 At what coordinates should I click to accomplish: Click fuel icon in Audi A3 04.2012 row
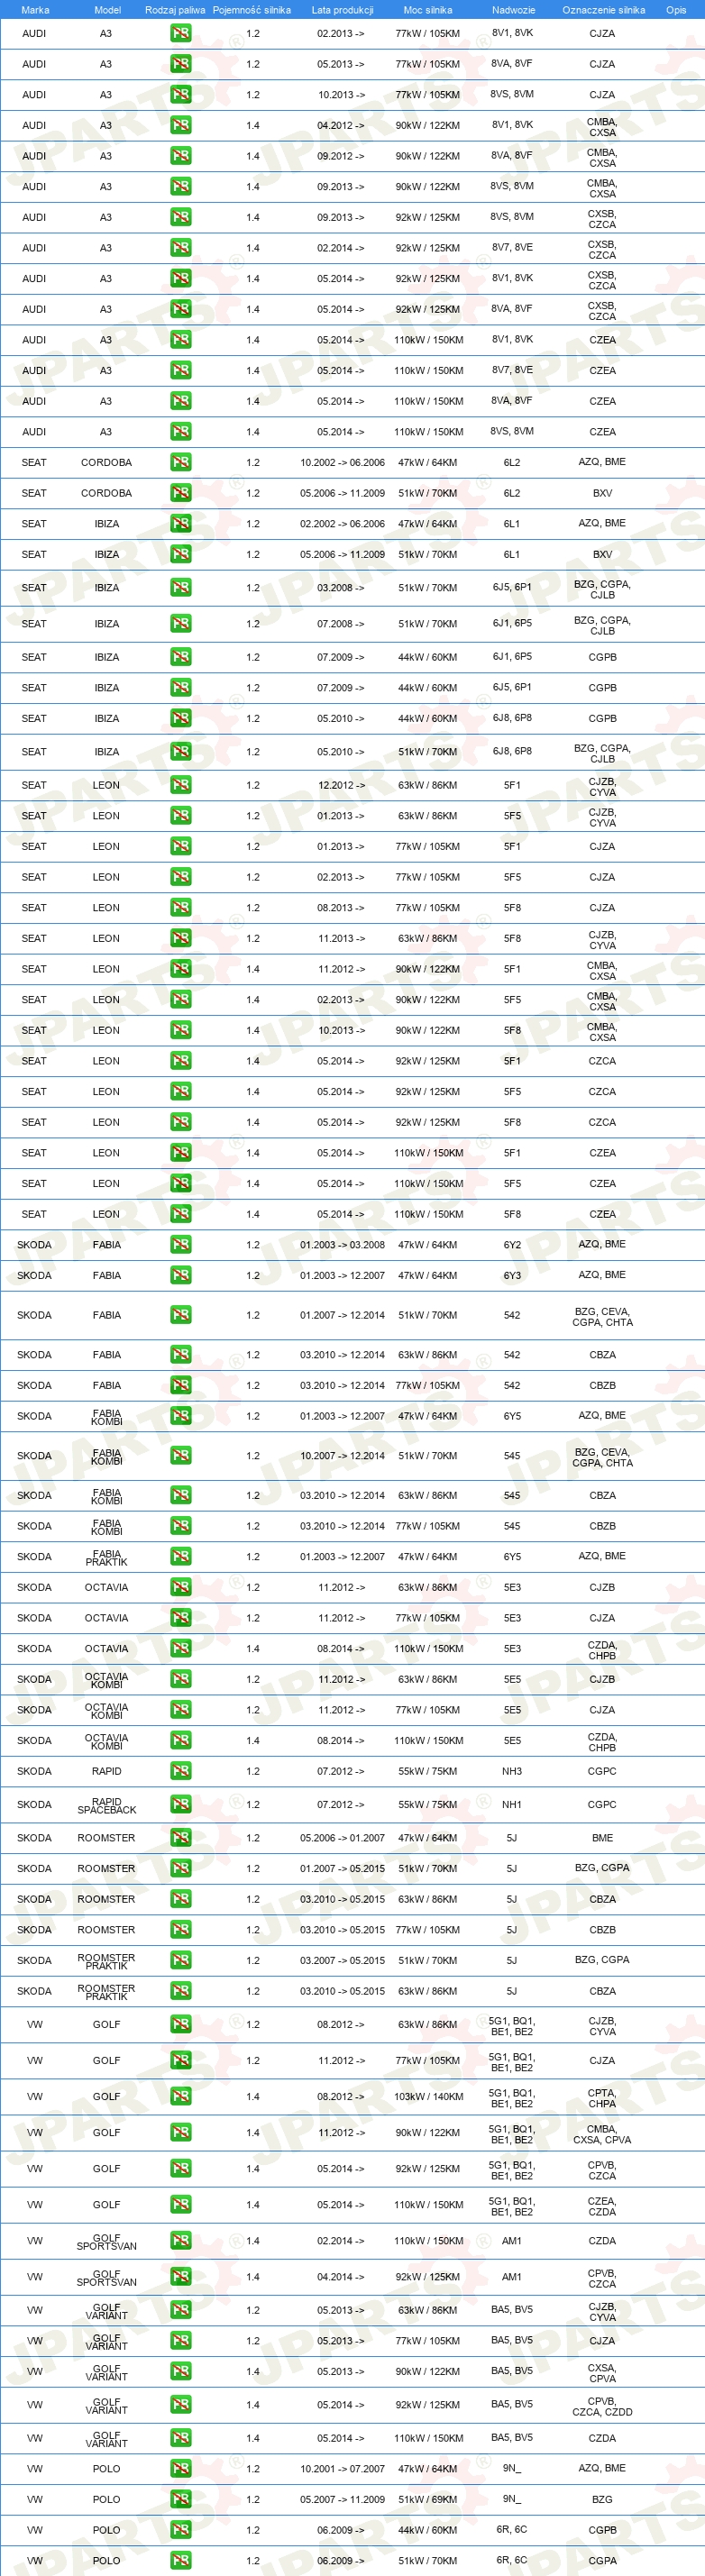(x=181, y=125)
